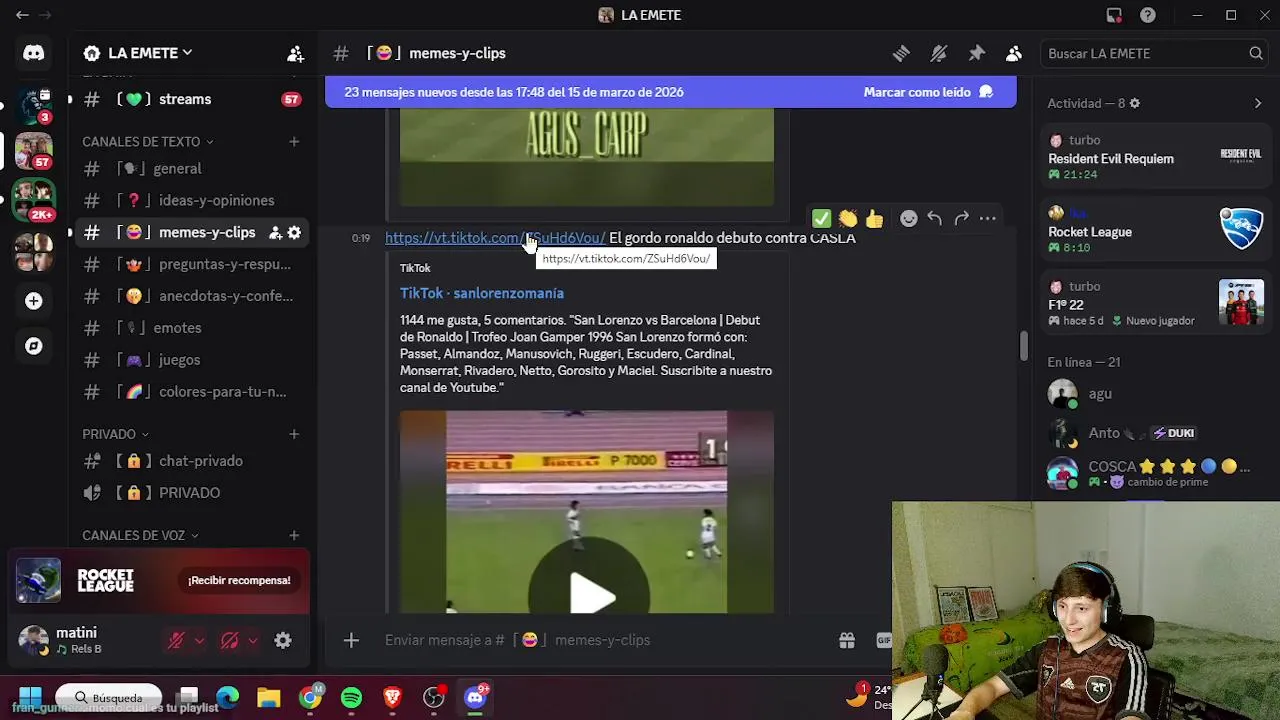
Task: Open pinned messages pin icon
Action: pos(977,53)
